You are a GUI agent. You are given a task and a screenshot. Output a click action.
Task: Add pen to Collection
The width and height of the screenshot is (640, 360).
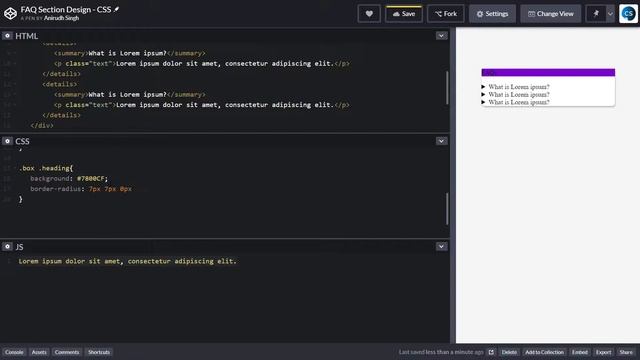pos(544,352)
